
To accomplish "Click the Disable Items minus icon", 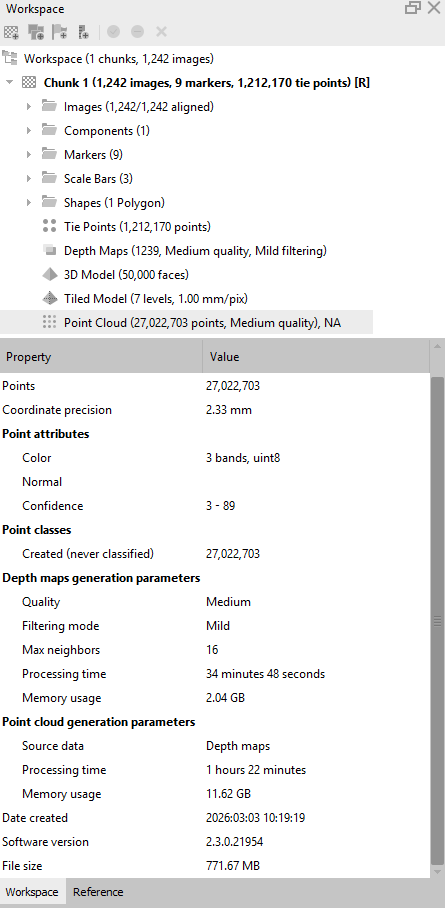I will point(137,32).
